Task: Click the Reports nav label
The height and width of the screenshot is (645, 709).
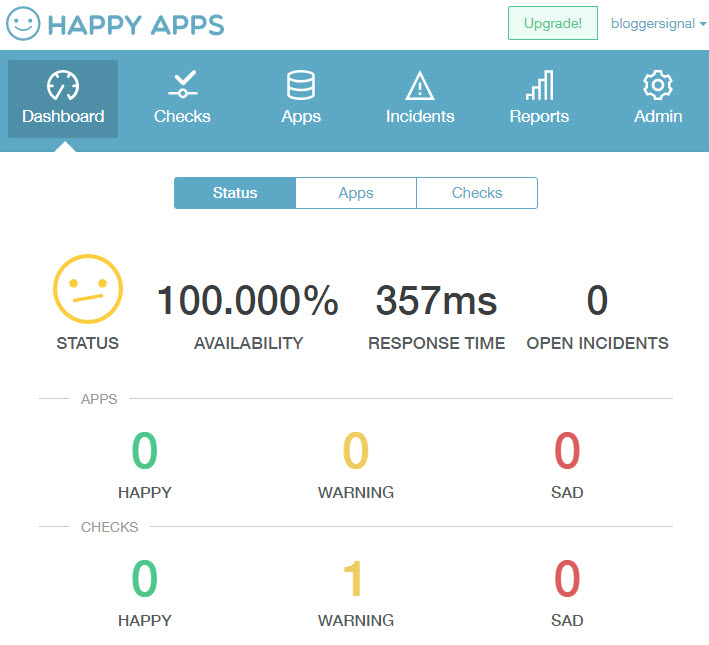Action: (539, 117)
